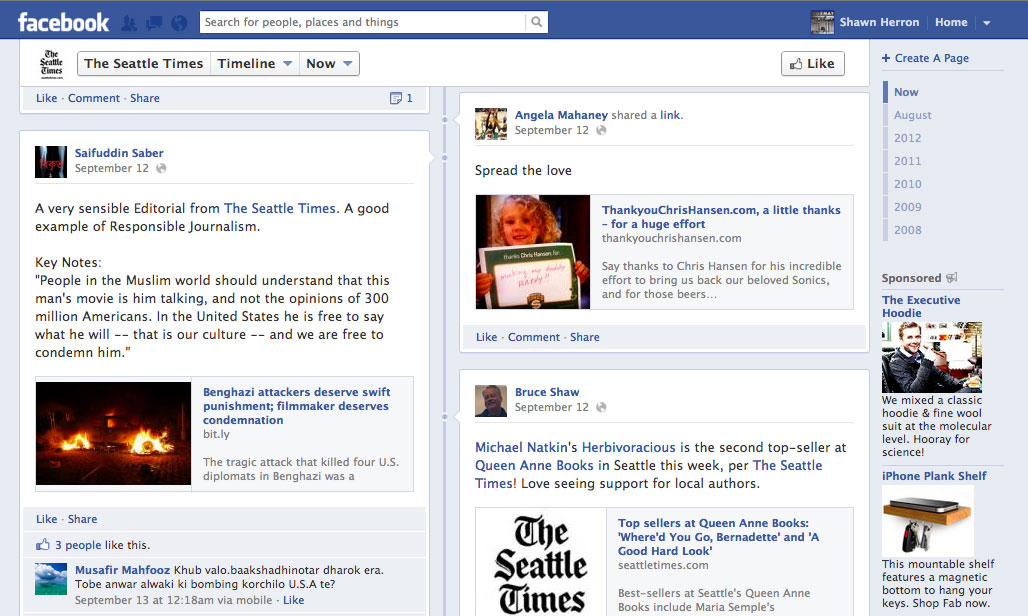Click thumbs-up icon beside 3 people
Image resolution: width=1028 pixels, height=616 pixels.
click(43, 545)
